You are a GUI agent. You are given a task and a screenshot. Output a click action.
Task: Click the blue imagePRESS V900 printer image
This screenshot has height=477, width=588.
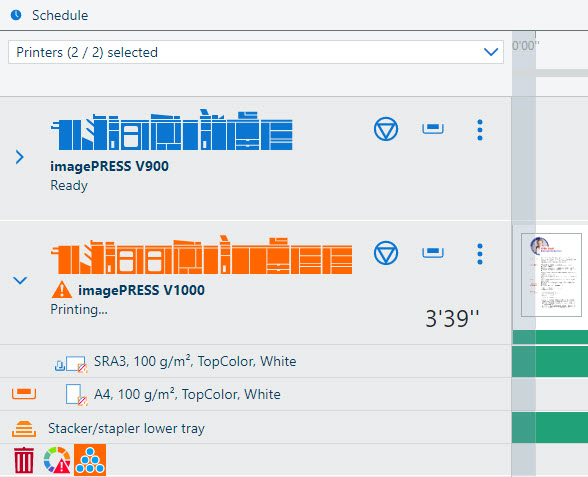pos(171,129)
